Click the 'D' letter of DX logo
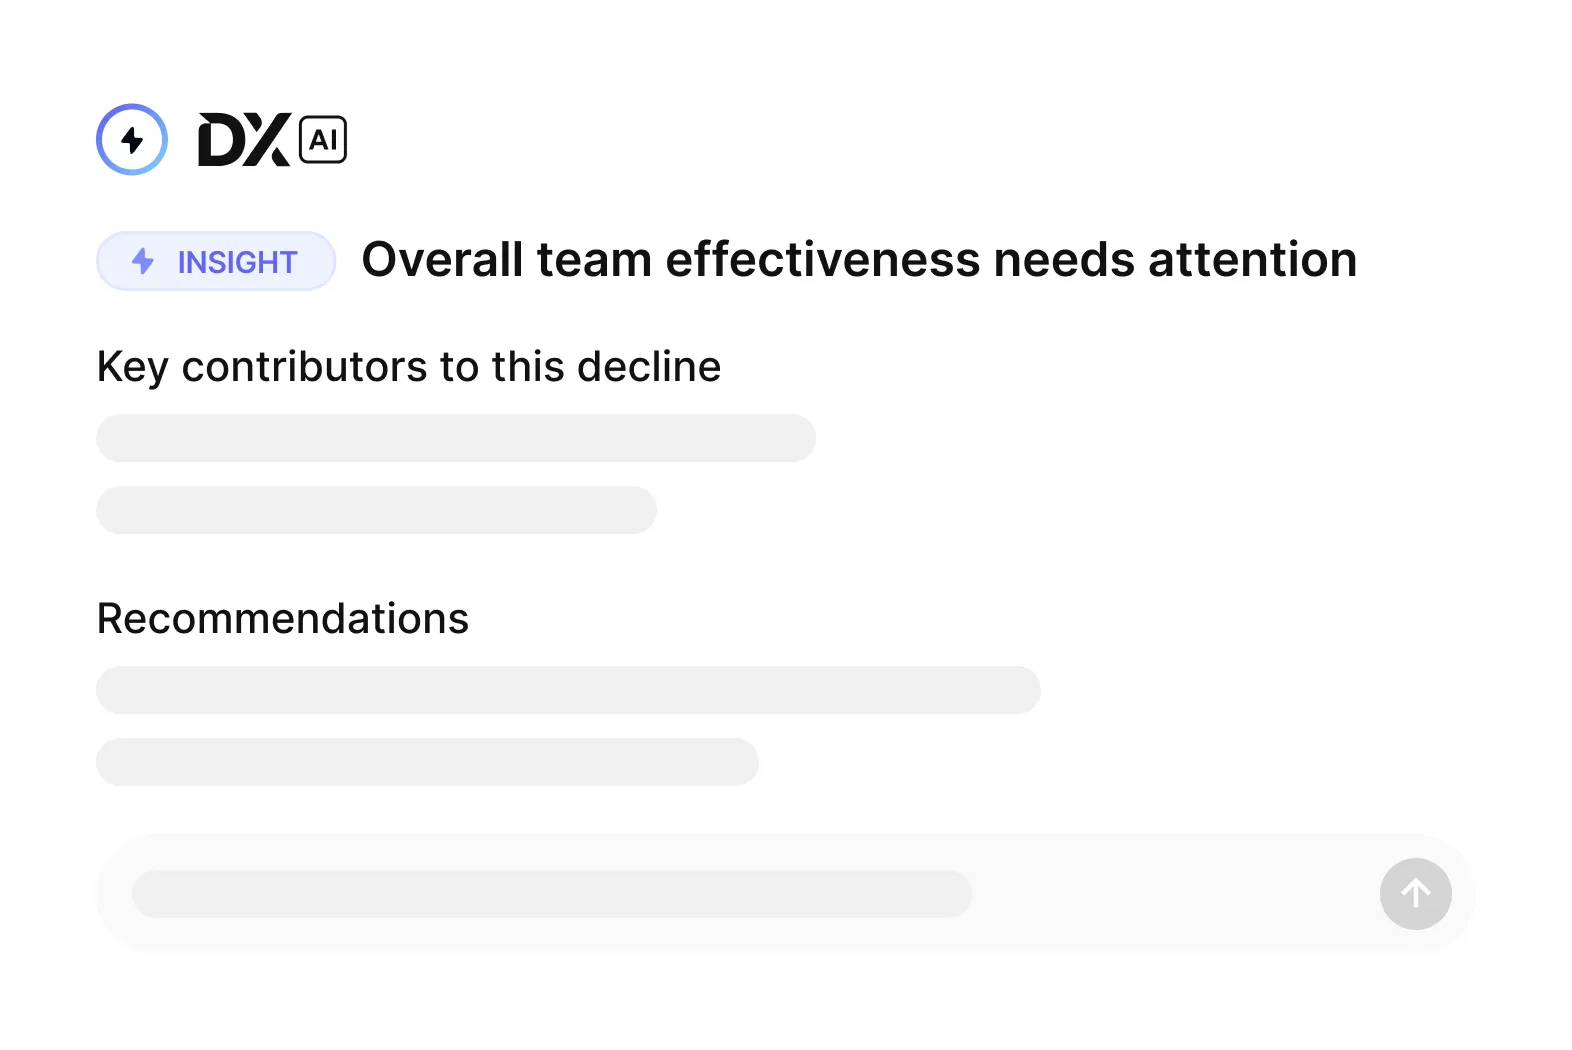 click(220, 139)
